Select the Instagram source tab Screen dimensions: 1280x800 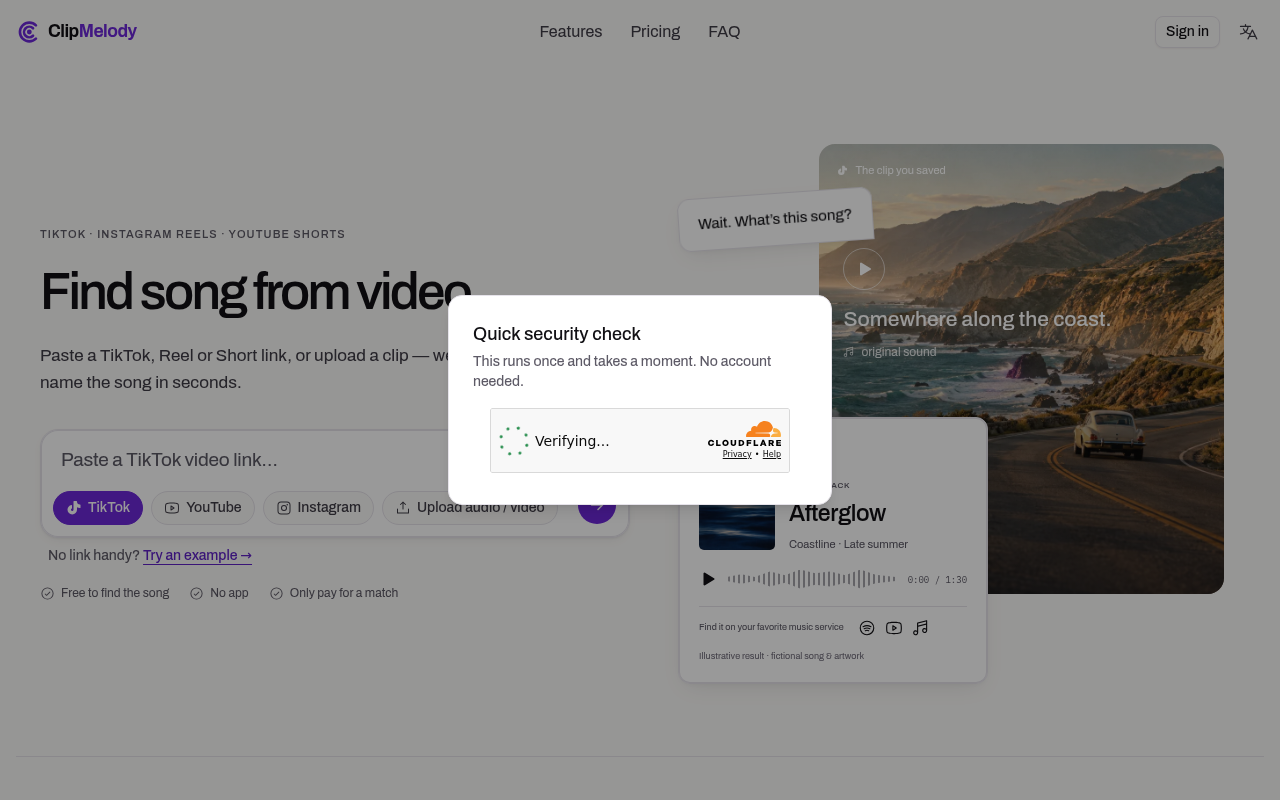(x=318, y=508)
